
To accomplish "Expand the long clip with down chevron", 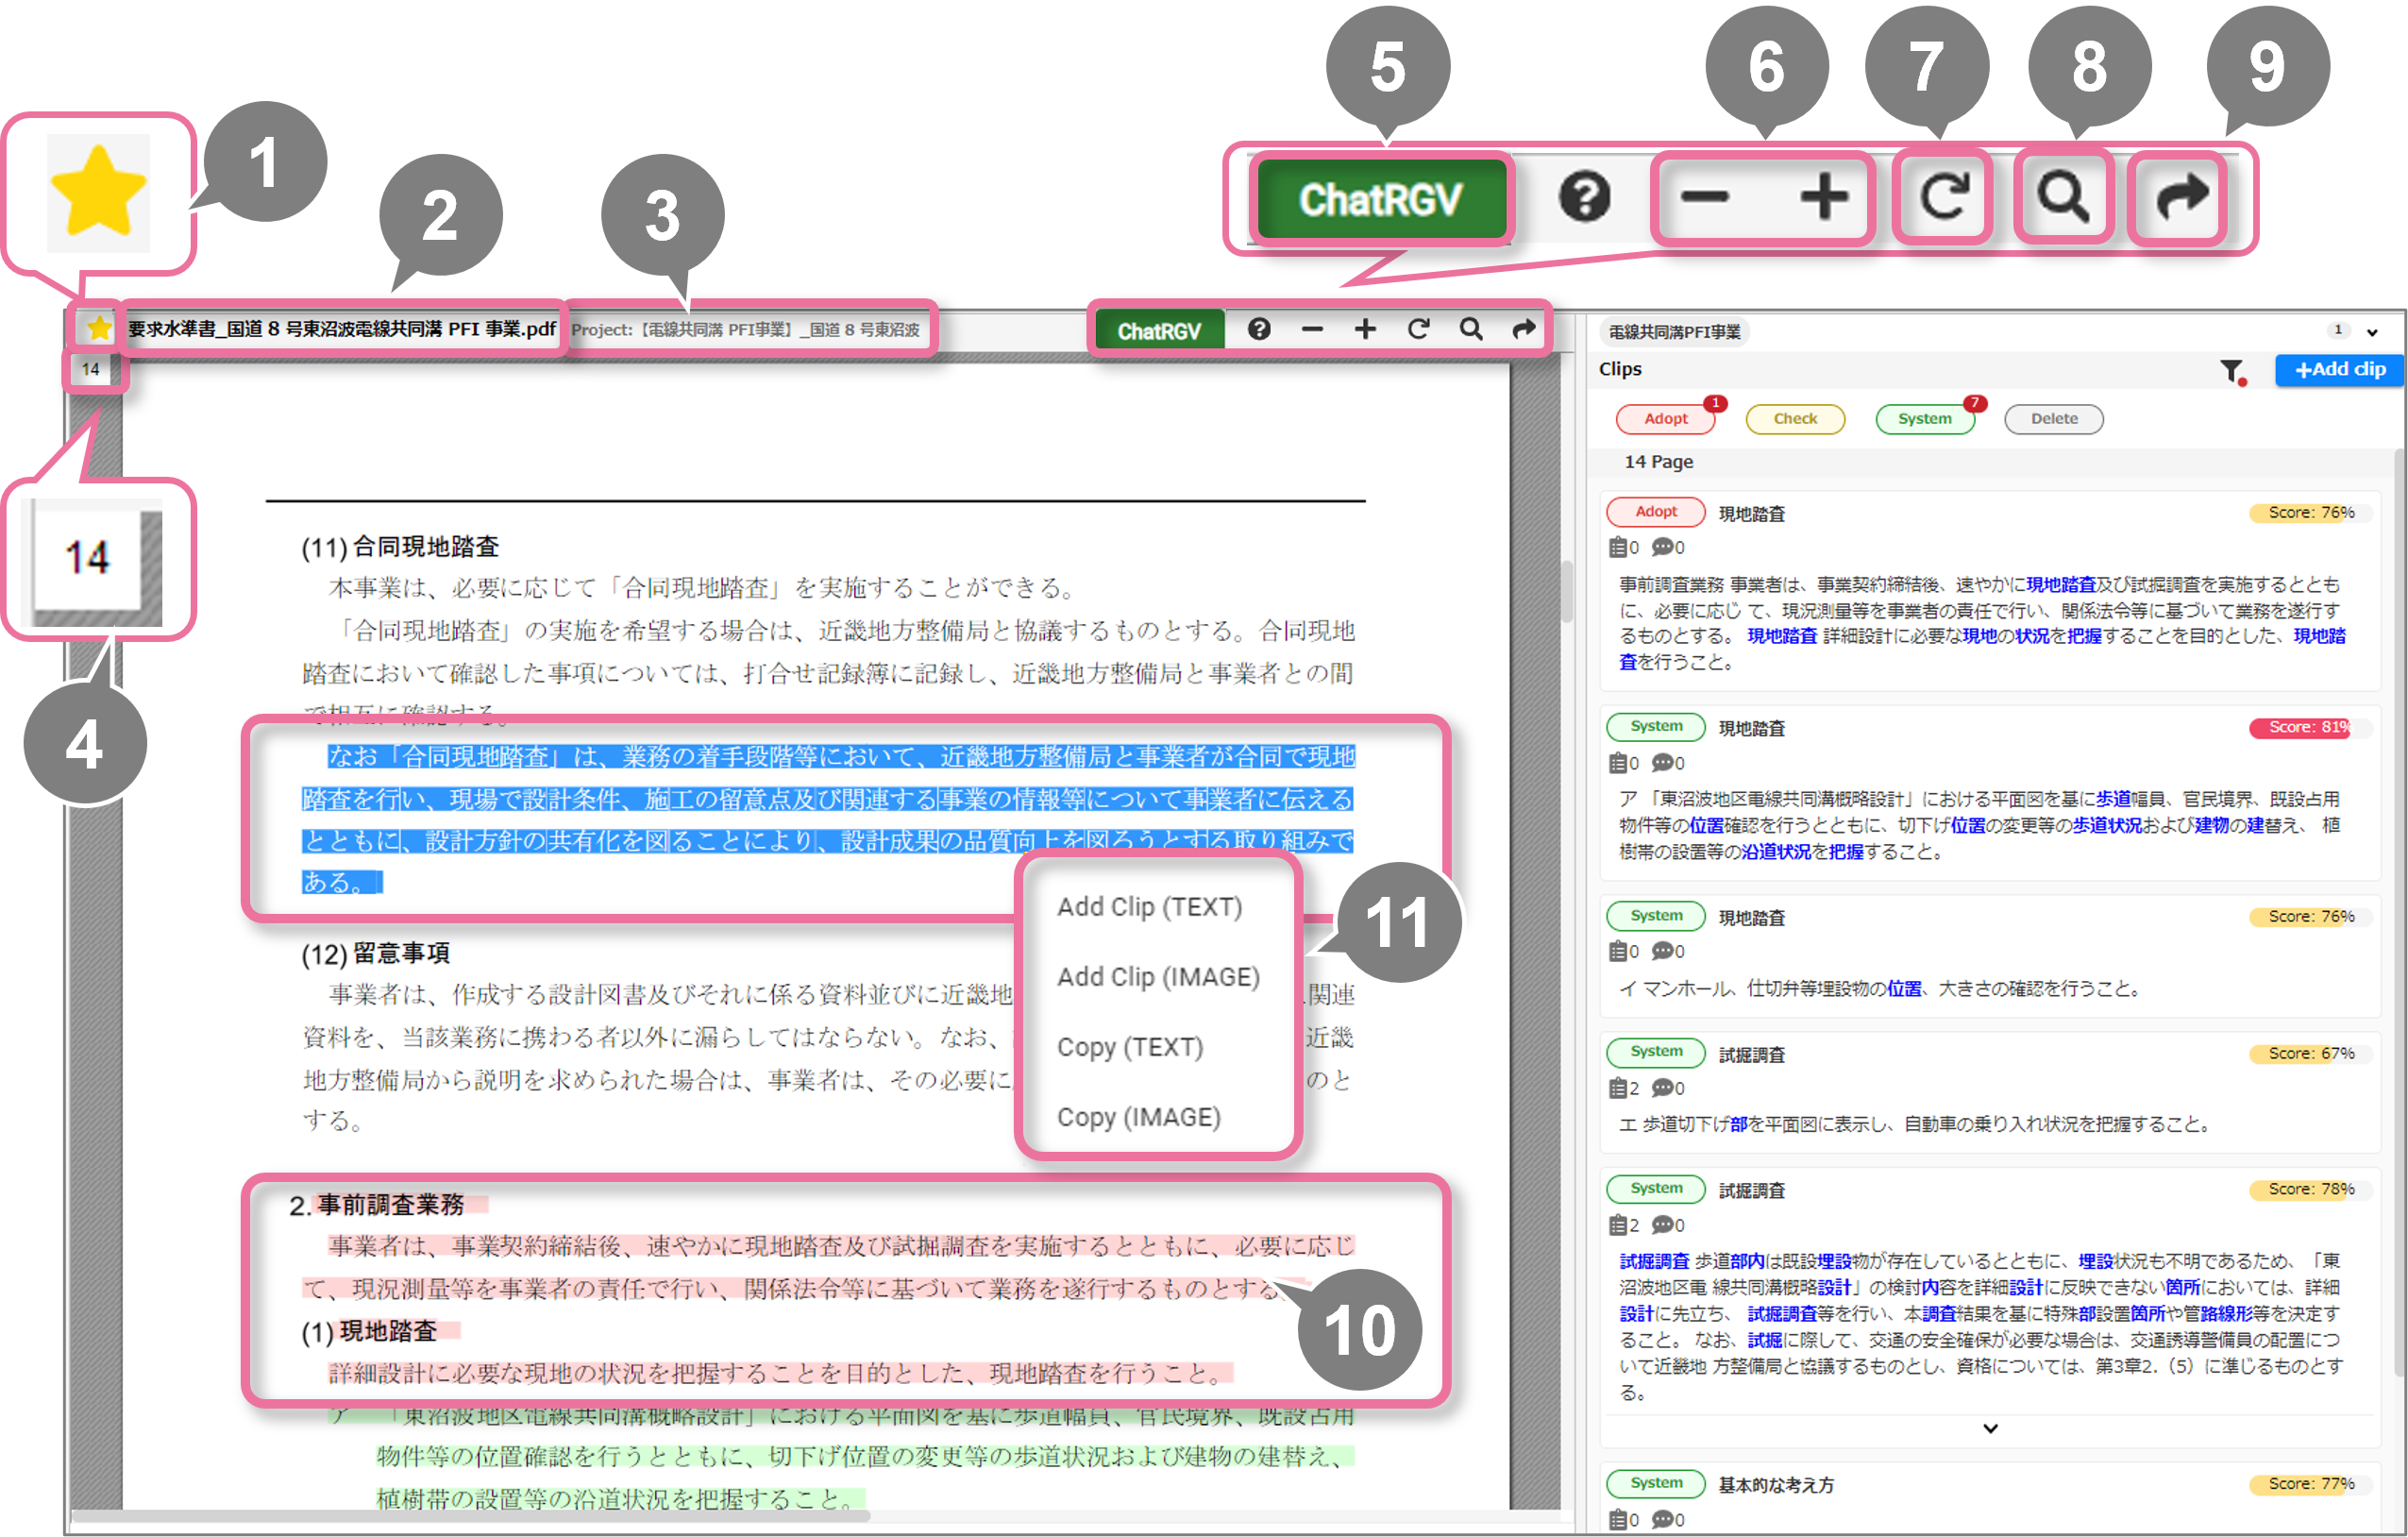I will coord(1990,1428).
